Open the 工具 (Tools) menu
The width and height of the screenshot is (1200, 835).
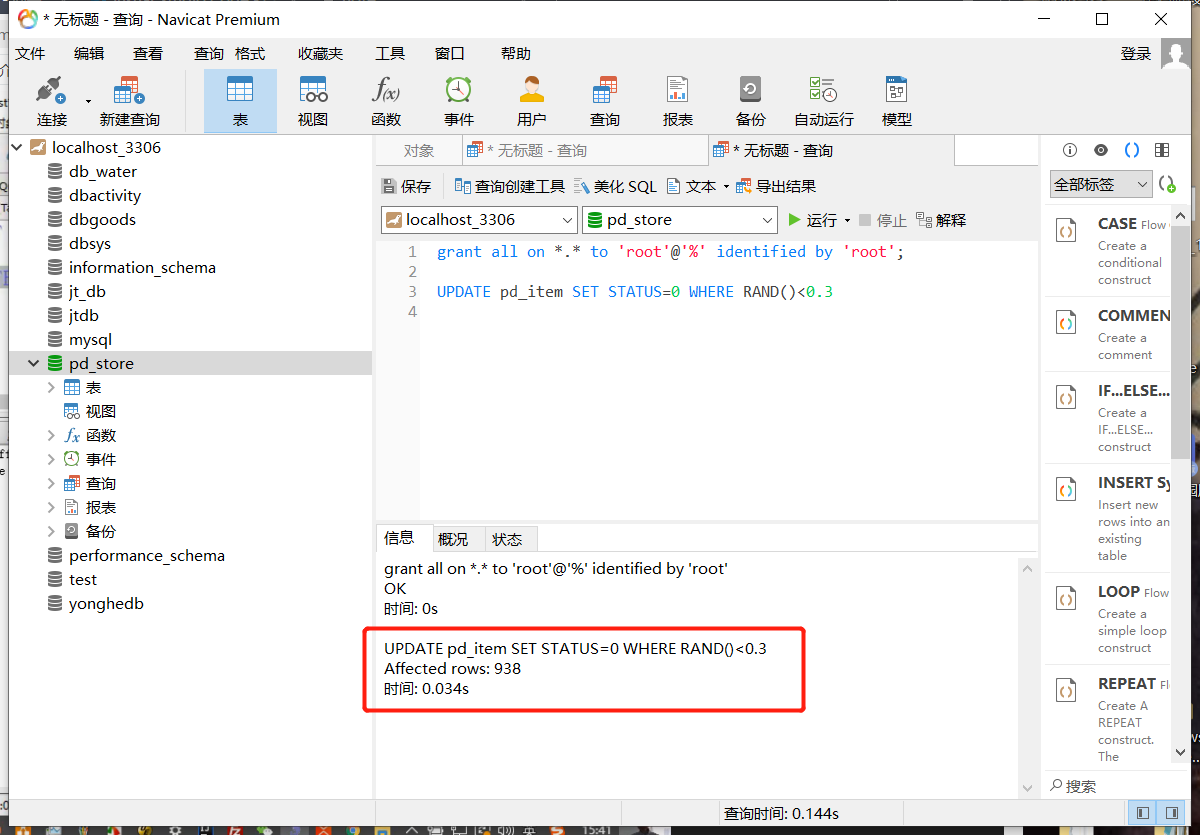coord(390,54)
